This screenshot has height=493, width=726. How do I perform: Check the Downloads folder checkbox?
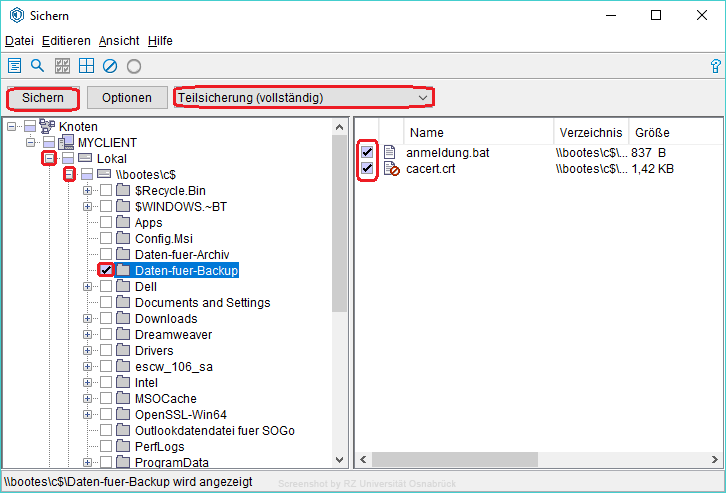click(106, 319)
